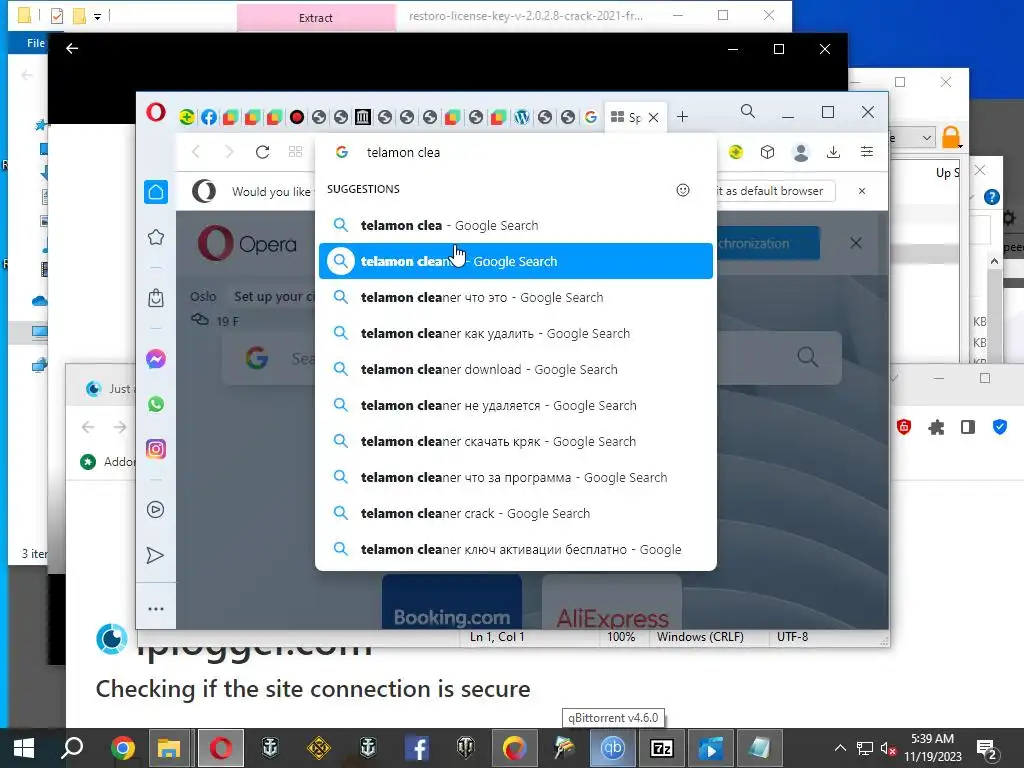This screenshot has height=768, width=1024.
Task: Open the AliExpress speed dial tile
Action: pos(612,602)
